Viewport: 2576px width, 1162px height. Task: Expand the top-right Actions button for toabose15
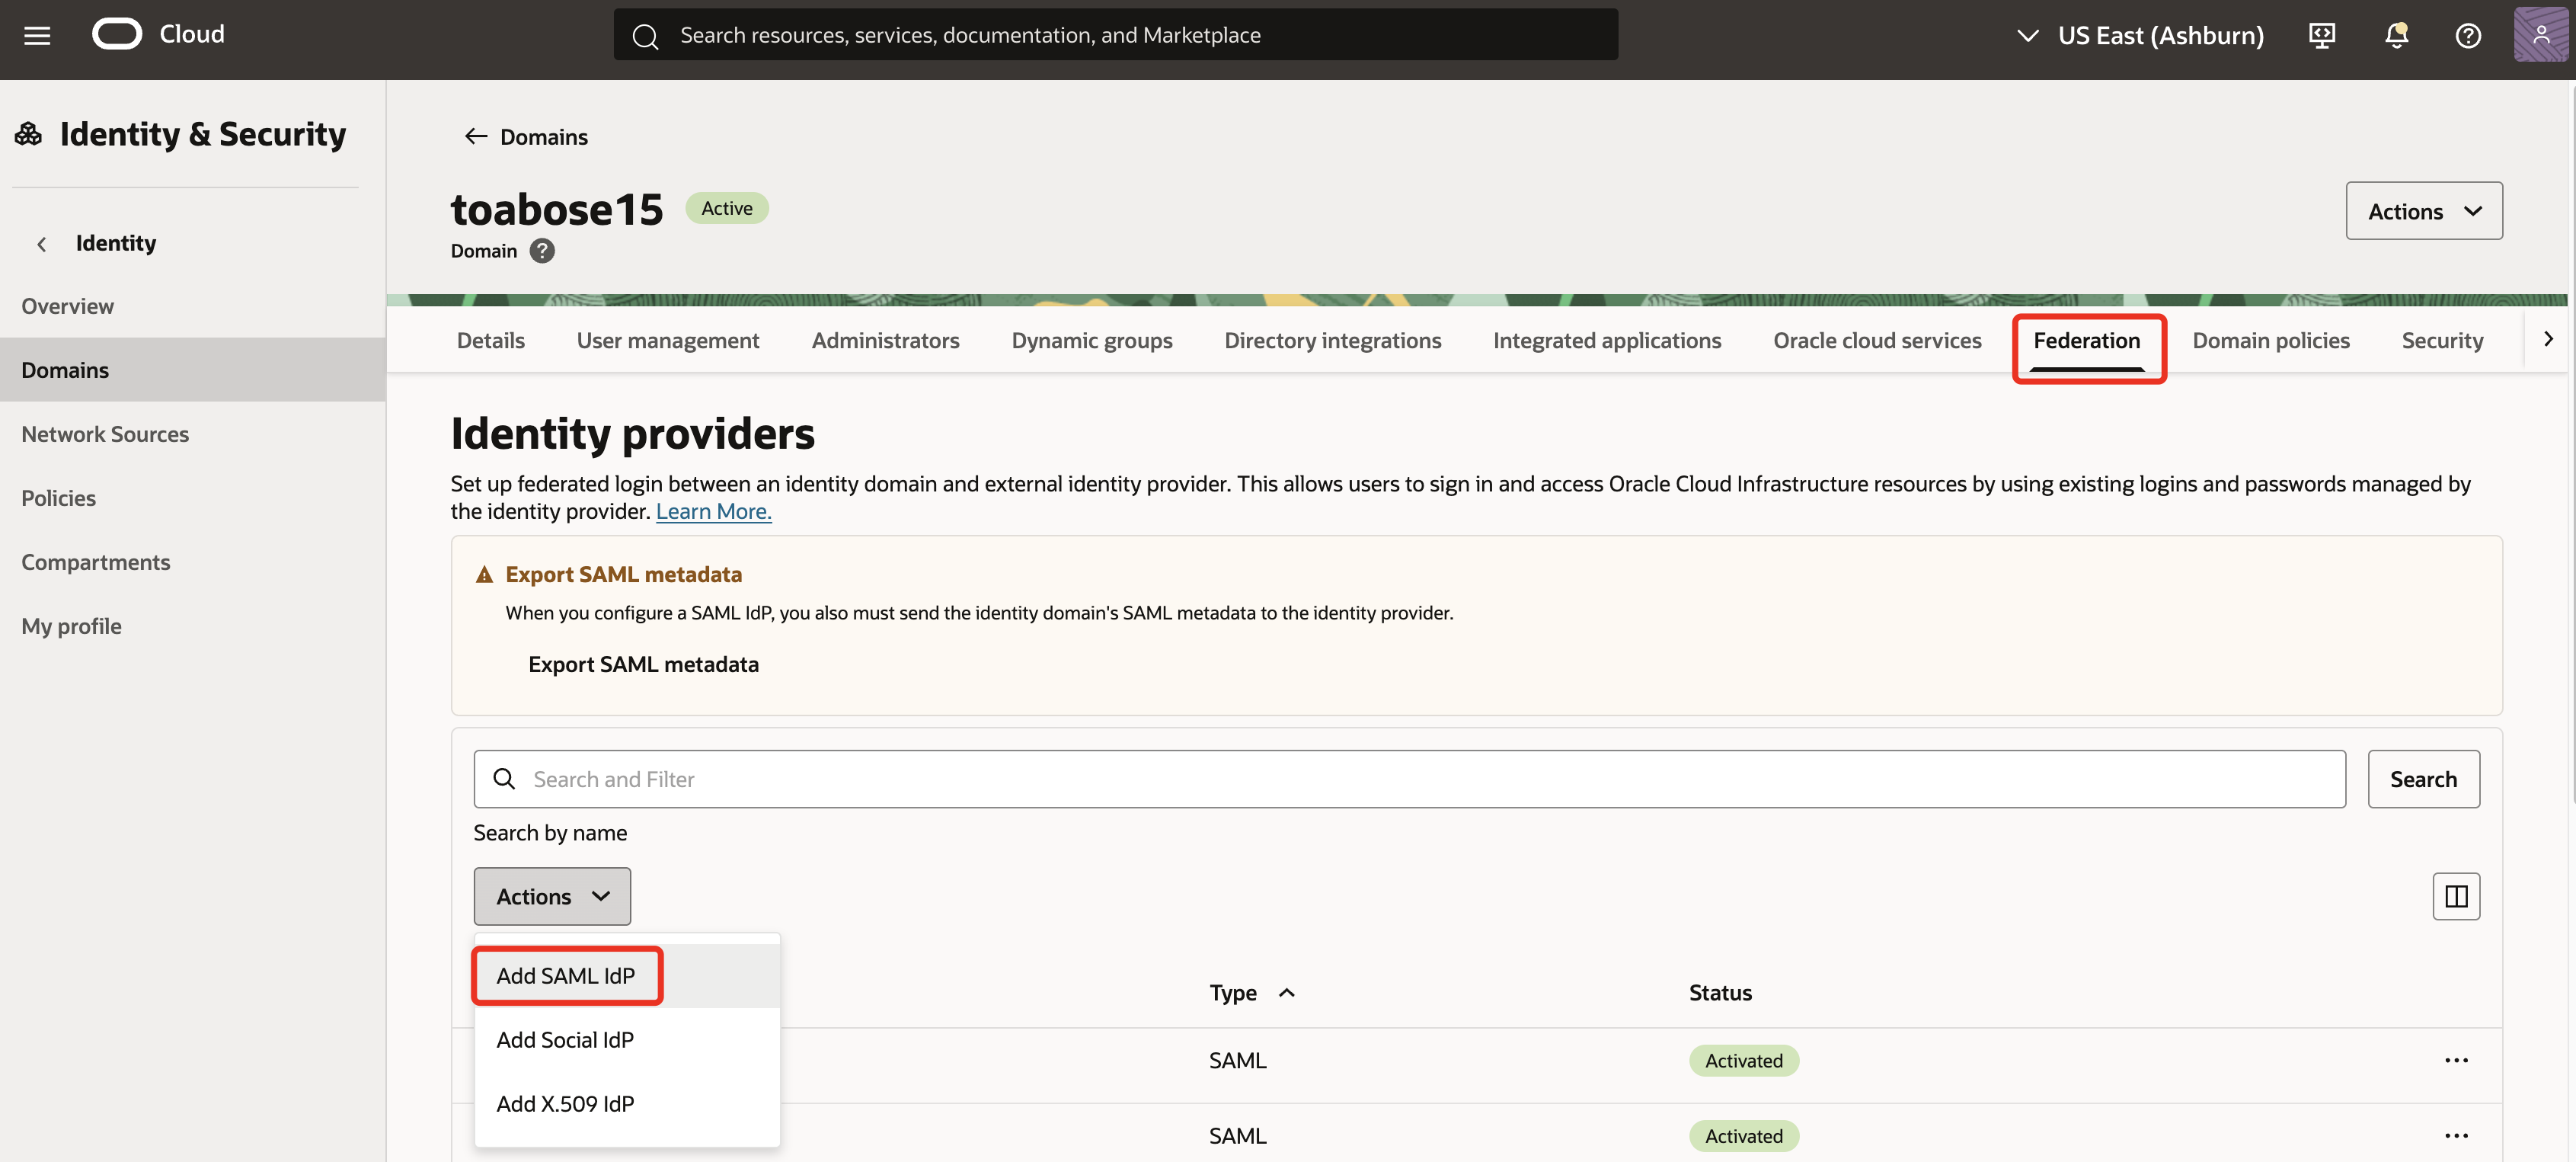2423,210
